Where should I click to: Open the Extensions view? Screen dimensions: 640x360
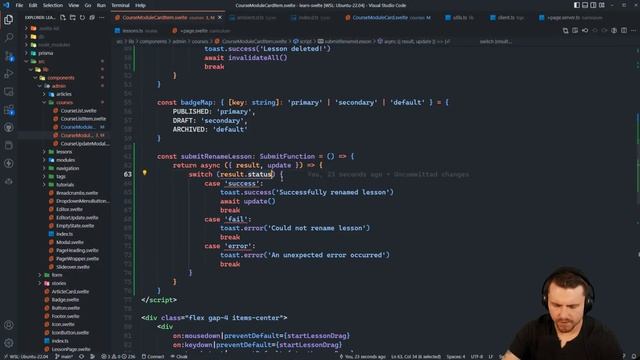(9, 110)
